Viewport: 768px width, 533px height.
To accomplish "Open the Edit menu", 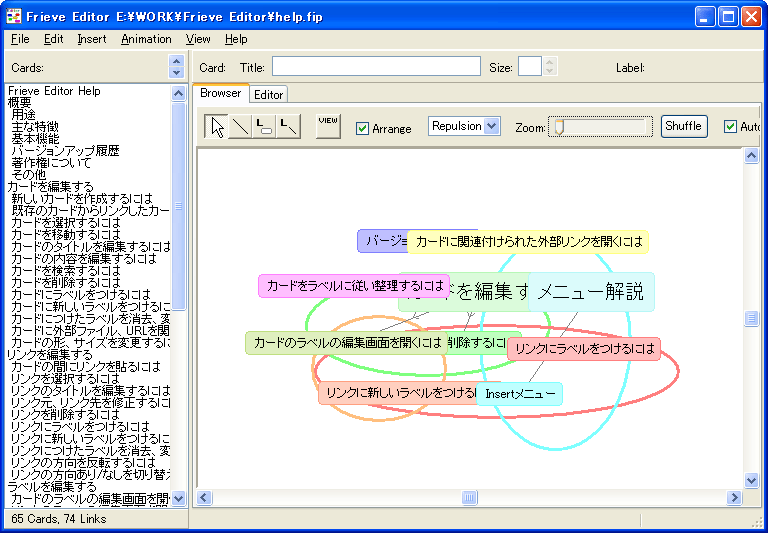I will (53, 39).
